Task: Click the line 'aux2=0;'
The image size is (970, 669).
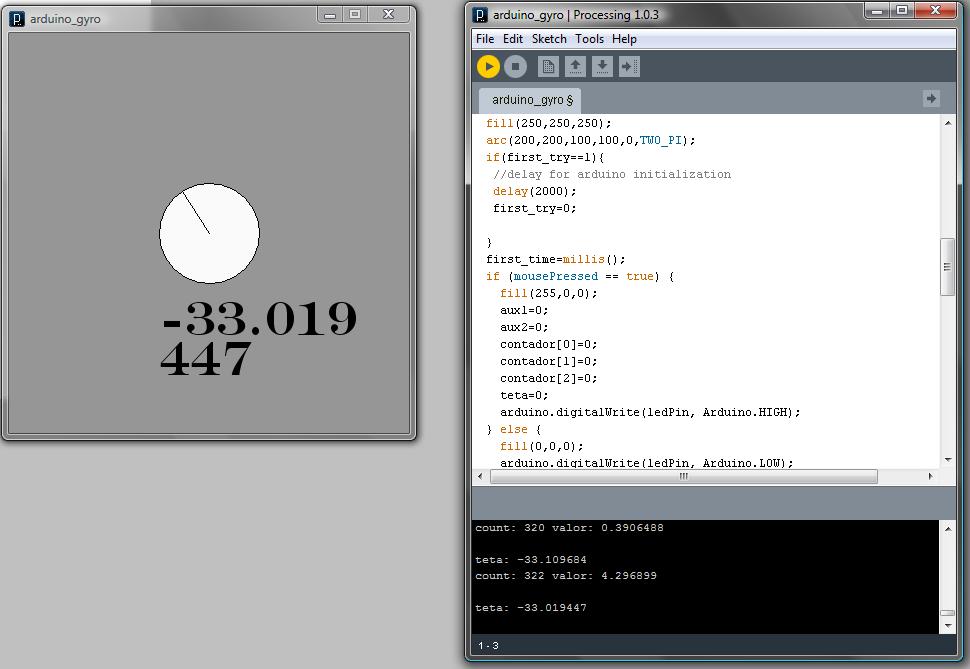Action: point(524,327)
